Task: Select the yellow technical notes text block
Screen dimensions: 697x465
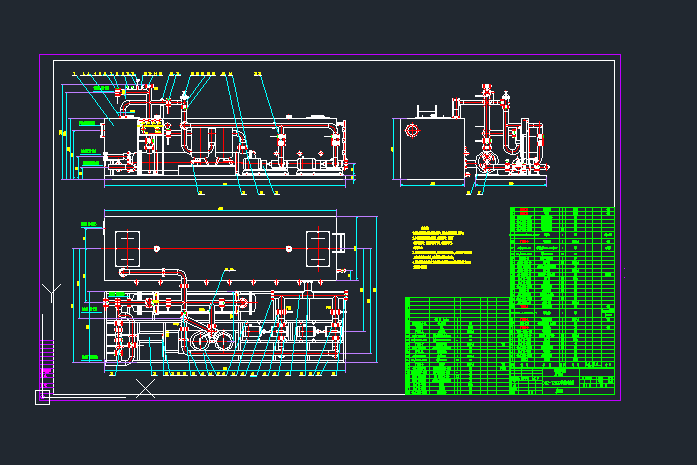Action: [x=442, y=251]
